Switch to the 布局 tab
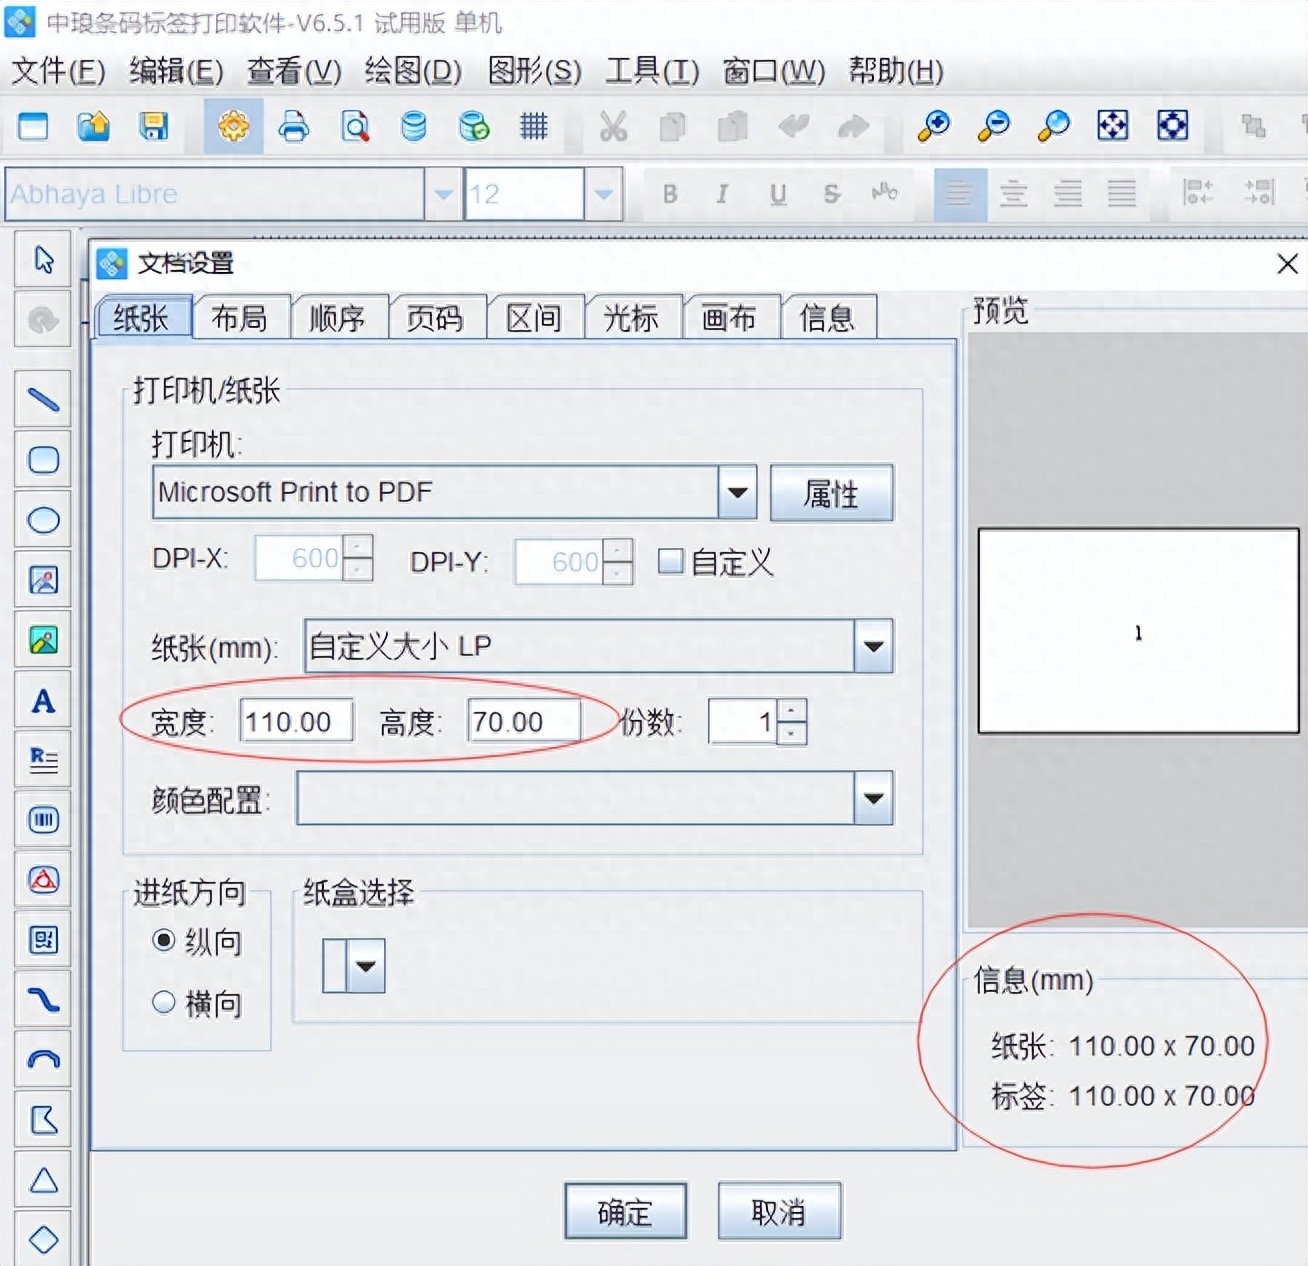The image size is (1308, 1266). point(240,316)
